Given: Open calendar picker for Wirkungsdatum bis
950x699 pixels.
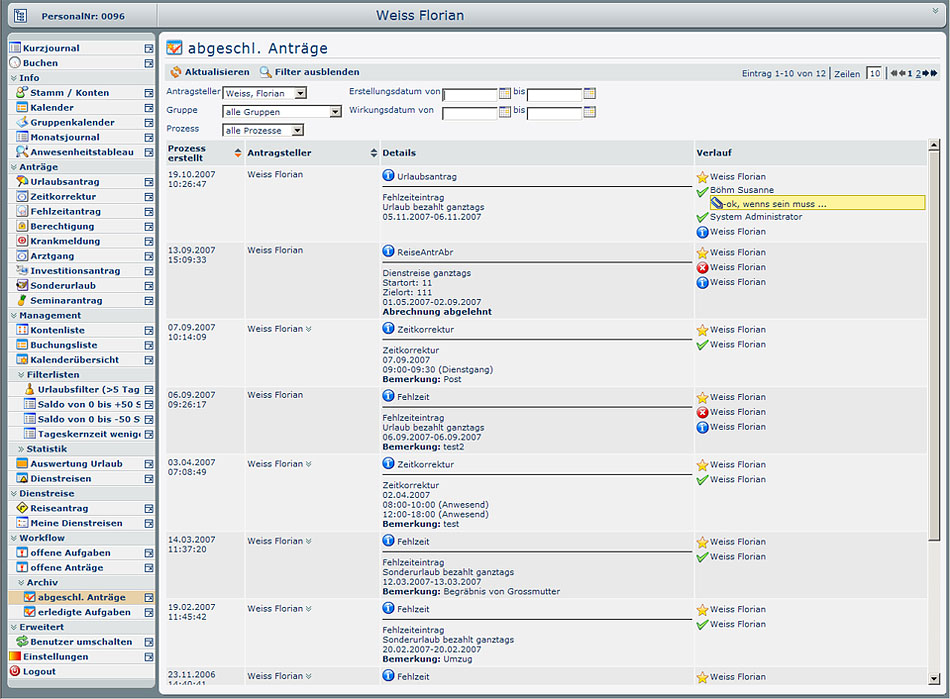Looking at the screenshot, I should click(x=590, y=112).
